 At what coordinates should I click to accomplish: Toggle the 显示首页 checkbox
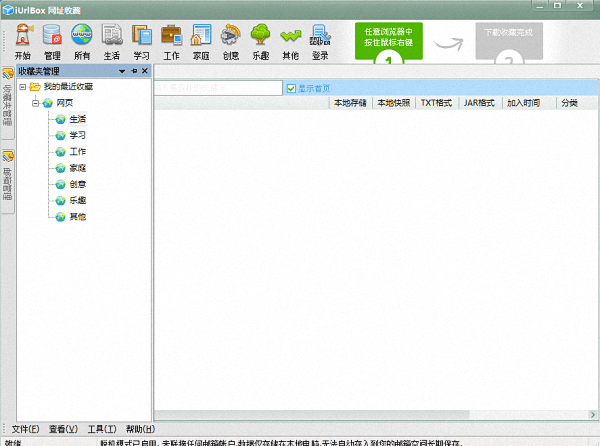[291, 88]
